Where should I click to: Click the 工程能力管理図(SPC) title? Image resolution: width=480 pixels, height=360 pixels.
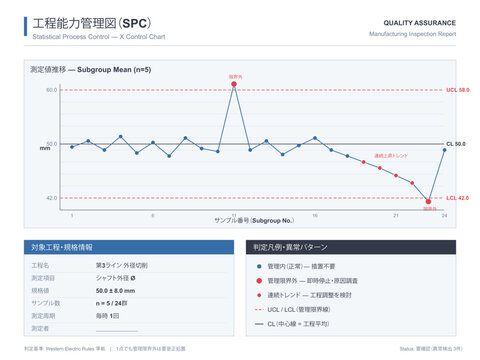coord(92,23)
